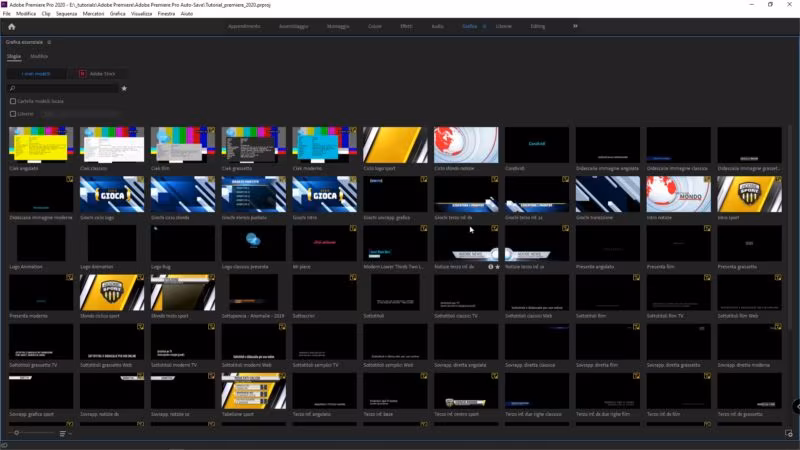Screen dimensions: 800x450
Task: Click badge icon on Presenta moderna thumbnail
Action: tap(69, 278)
